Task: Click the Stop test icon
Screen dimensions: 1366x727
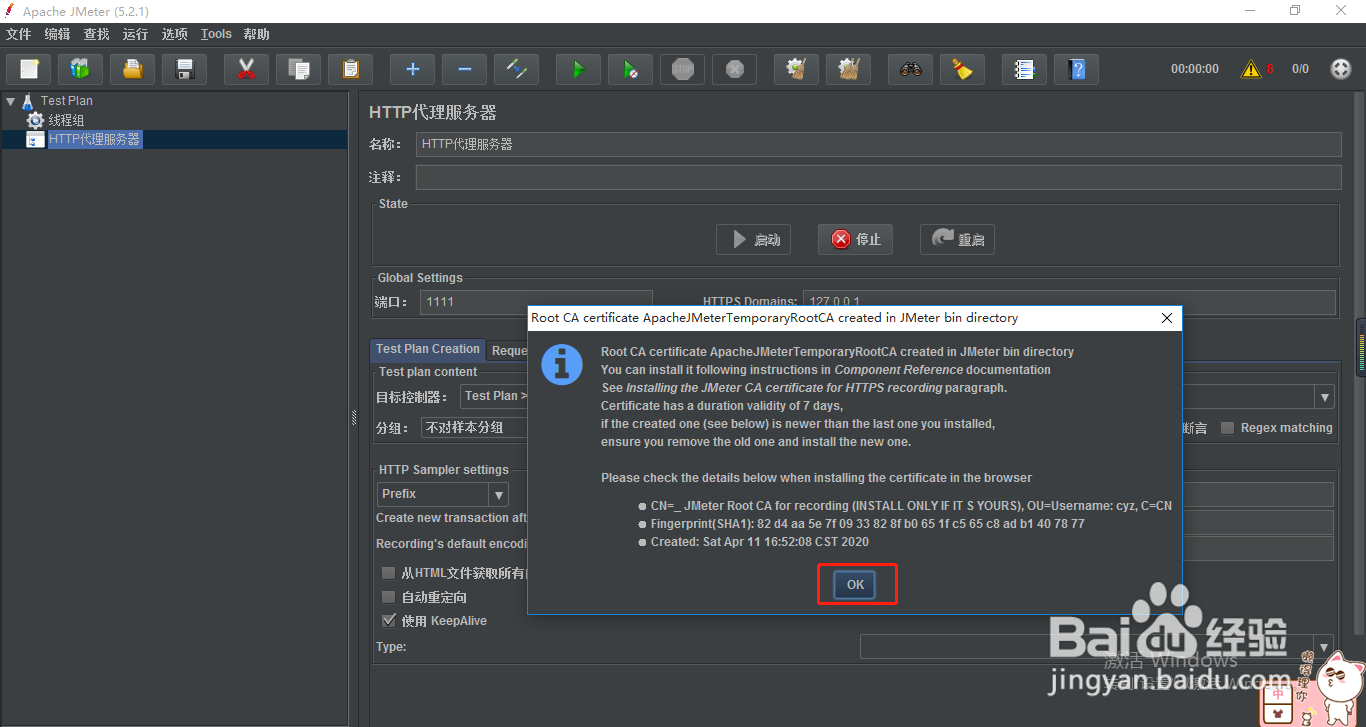Action: pyautogui.click(x=682, y=69)
